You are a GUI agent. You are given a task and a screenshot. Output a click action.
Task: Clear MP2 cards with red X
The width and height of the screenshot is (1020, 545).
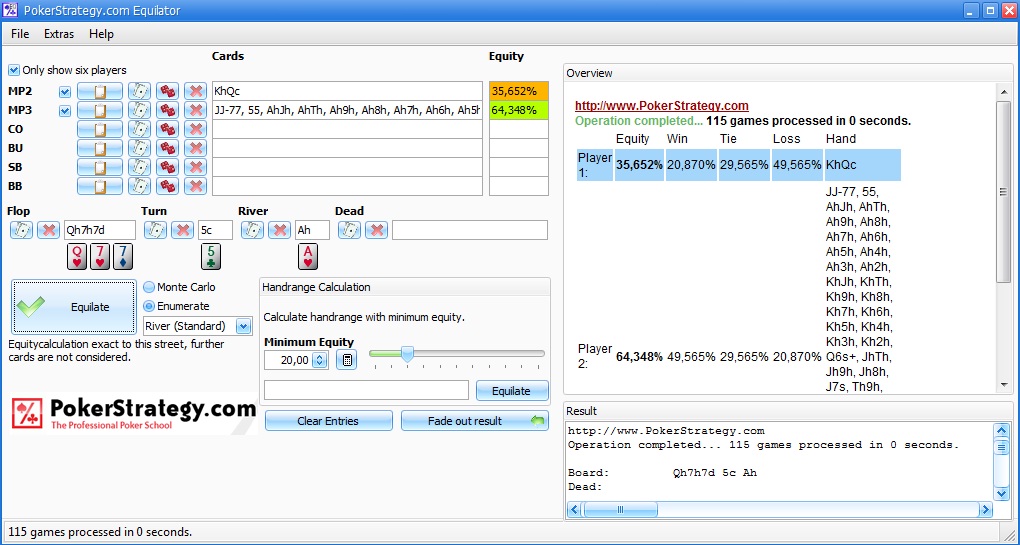(195, 91)
